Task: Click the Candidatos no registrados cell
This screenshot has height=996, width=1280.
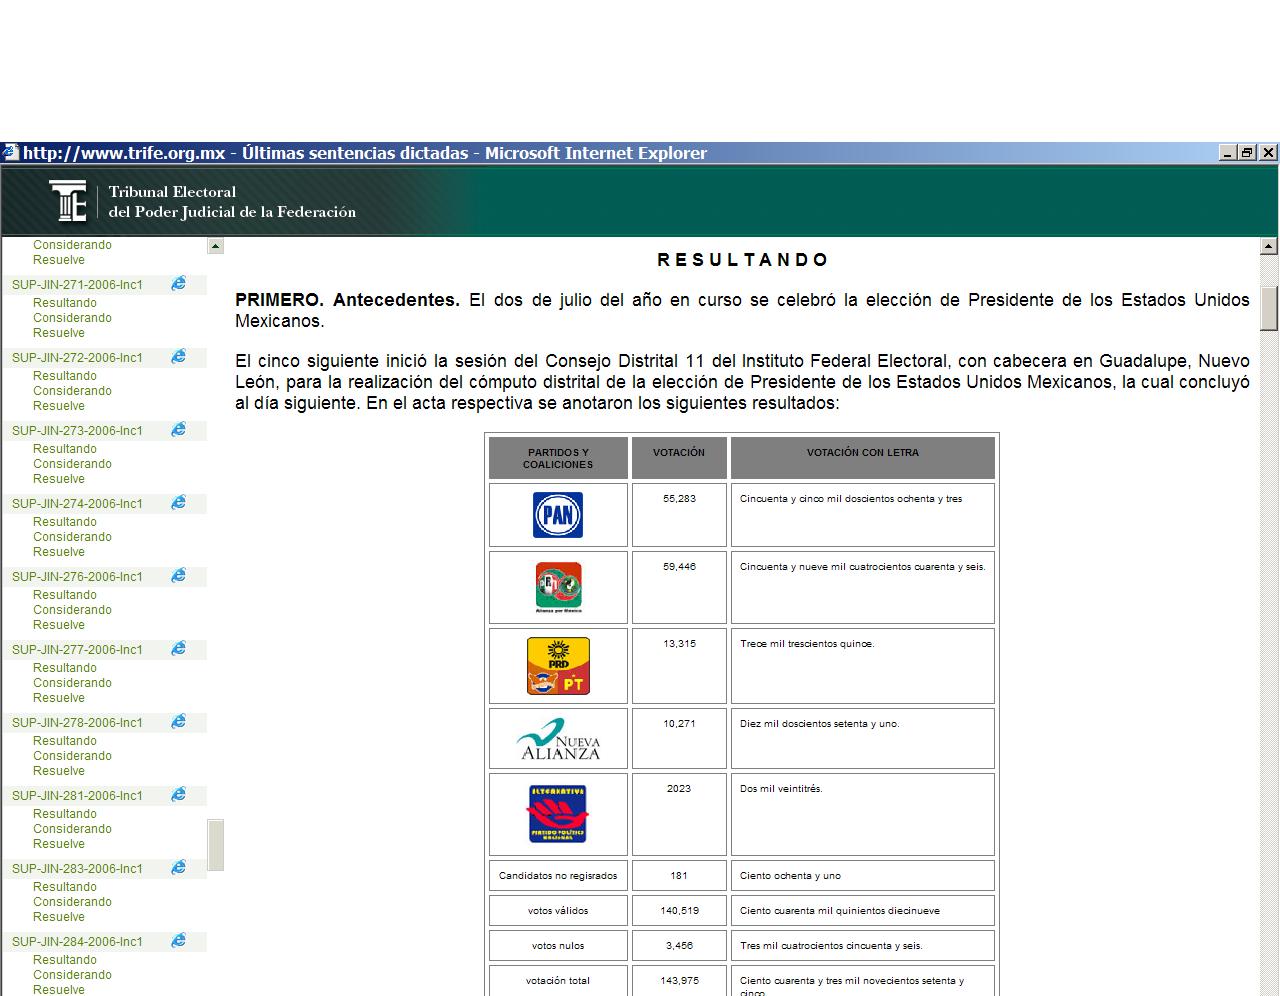Action: point(558,876)
